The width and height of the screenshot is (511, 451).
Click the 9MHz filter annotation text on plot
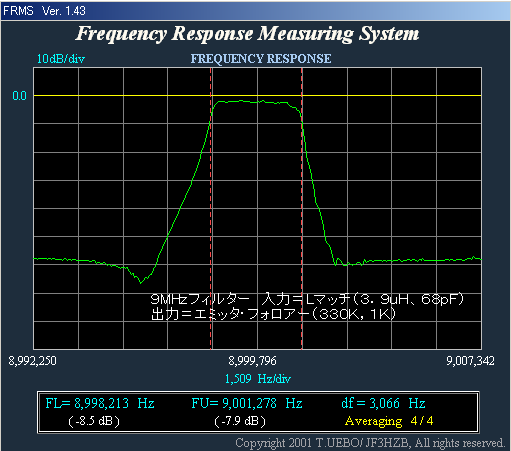[307, 306]
